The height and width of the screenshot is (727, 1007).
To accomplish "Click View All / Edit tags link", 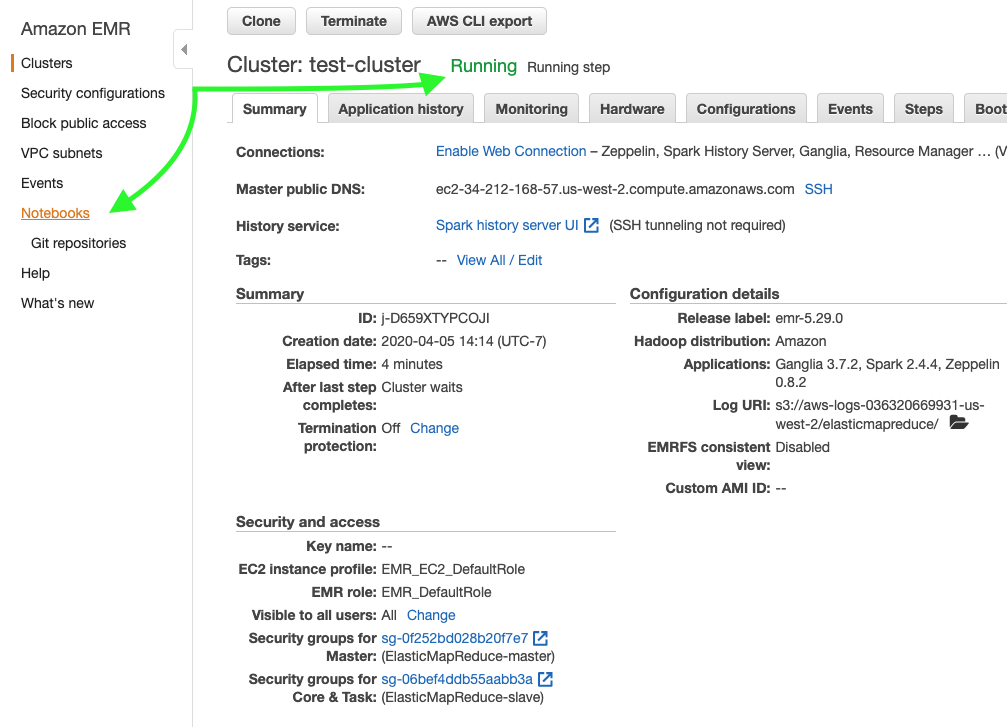I will click(499, 260).
